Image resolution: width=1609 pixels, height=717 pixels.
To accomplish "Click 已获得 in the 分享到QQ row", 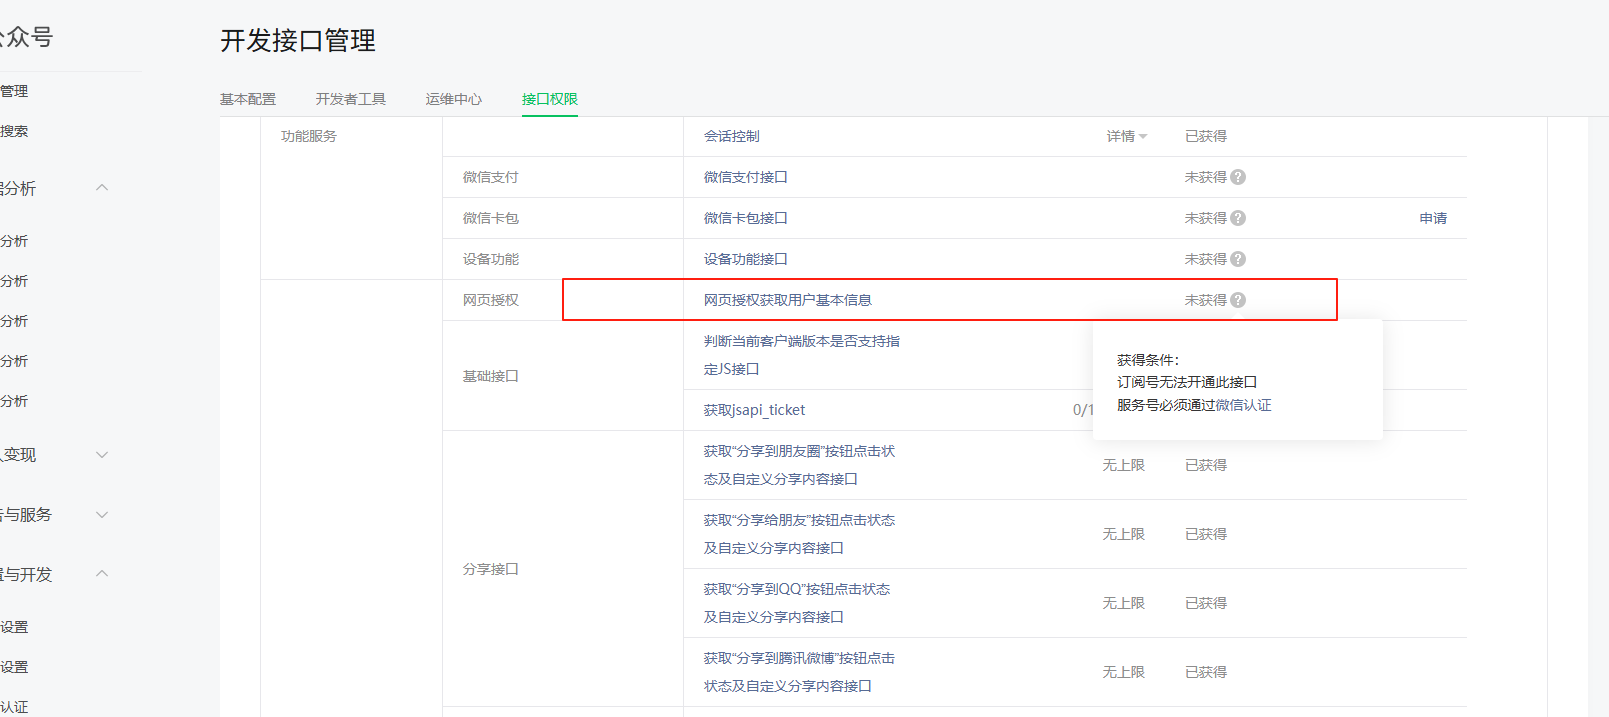I will (x=1206, y=603).
